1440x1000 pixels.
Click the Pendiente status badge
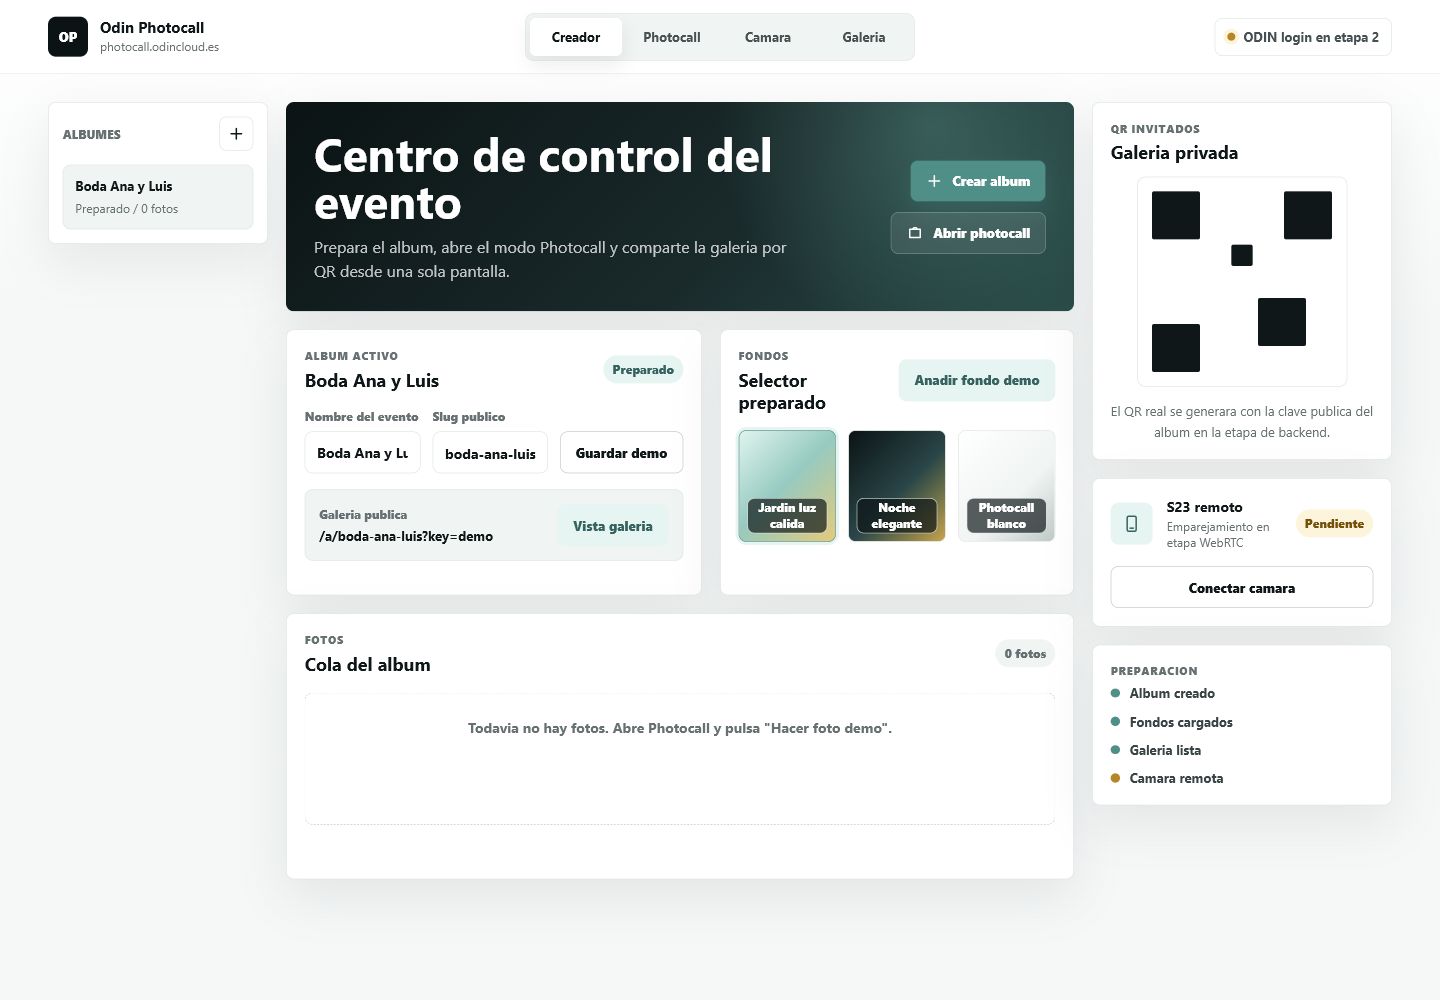tap(1334, 524)
